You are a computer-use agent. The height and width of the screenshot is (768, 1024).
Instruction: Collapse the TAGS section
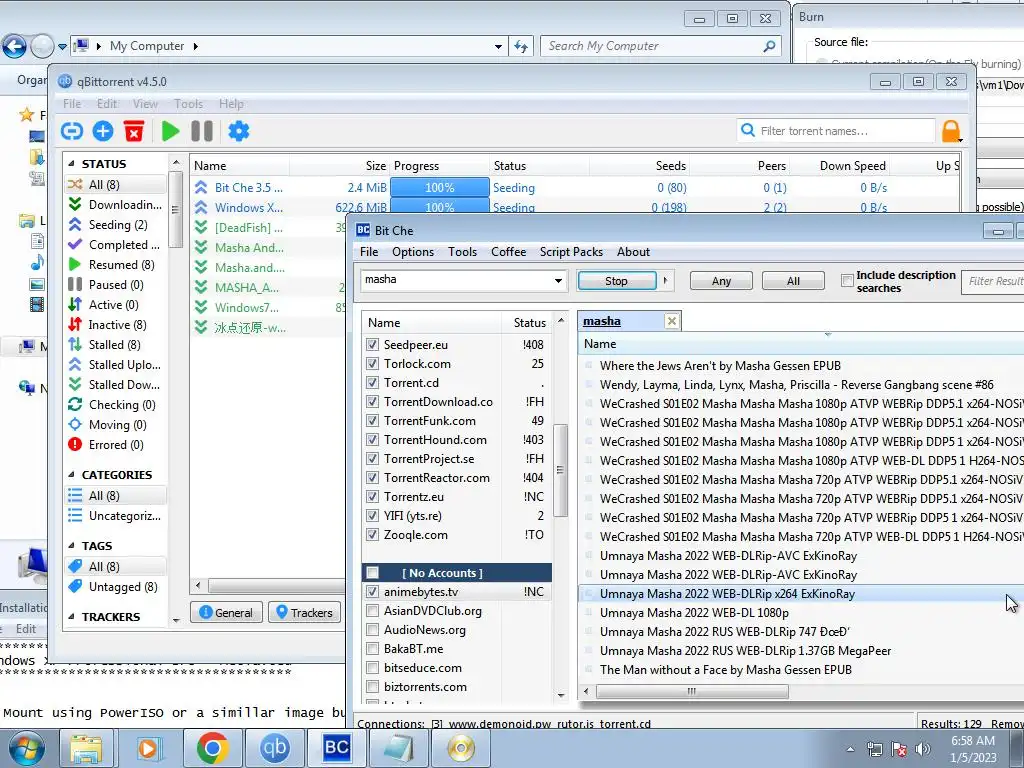coord(71,546)
